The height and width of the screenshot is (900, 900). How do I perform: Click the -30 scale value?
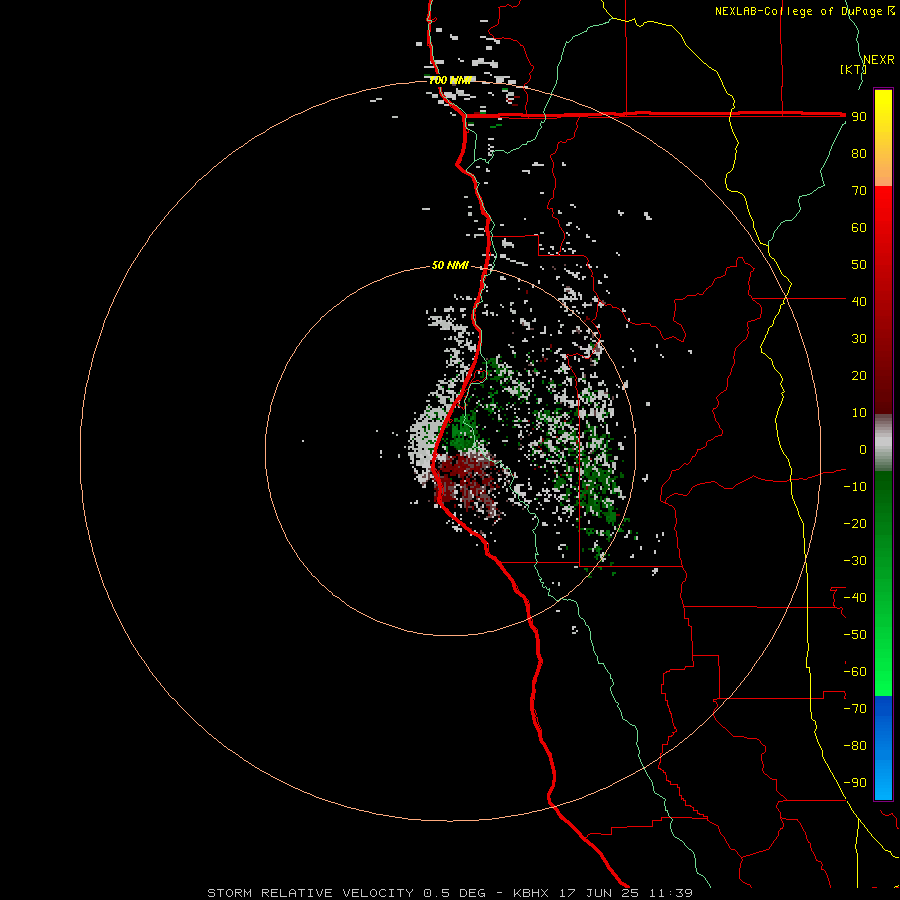click(x=855, y=561)
